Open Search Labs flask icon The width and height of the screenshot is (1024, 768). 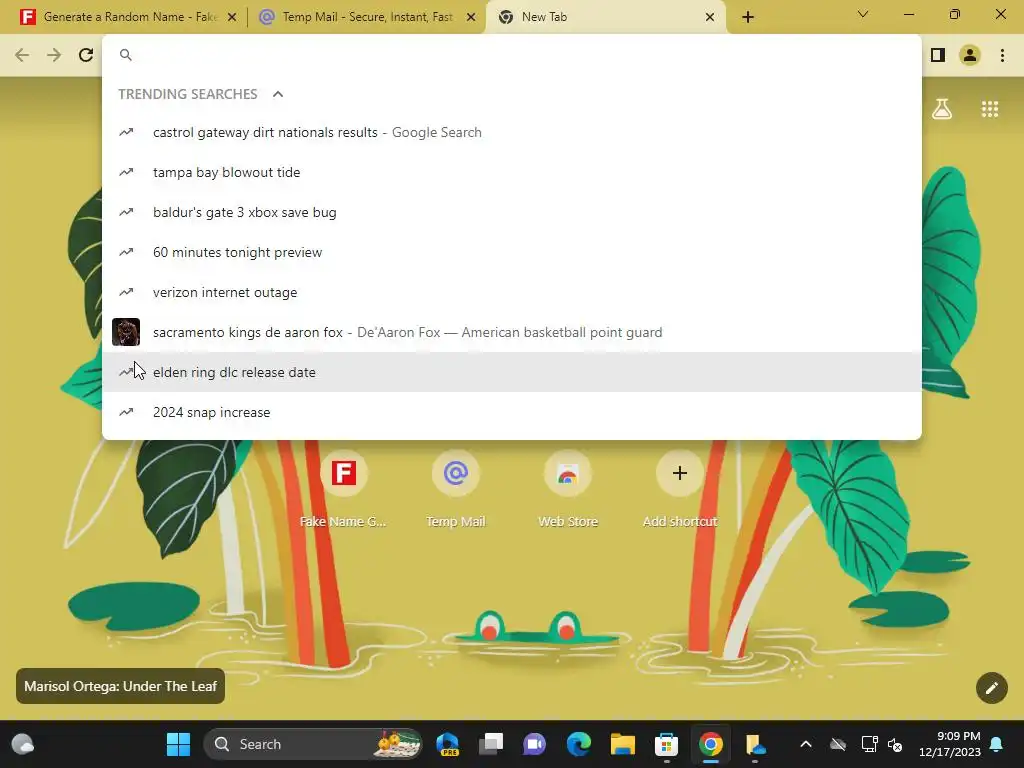coord(941,109)
